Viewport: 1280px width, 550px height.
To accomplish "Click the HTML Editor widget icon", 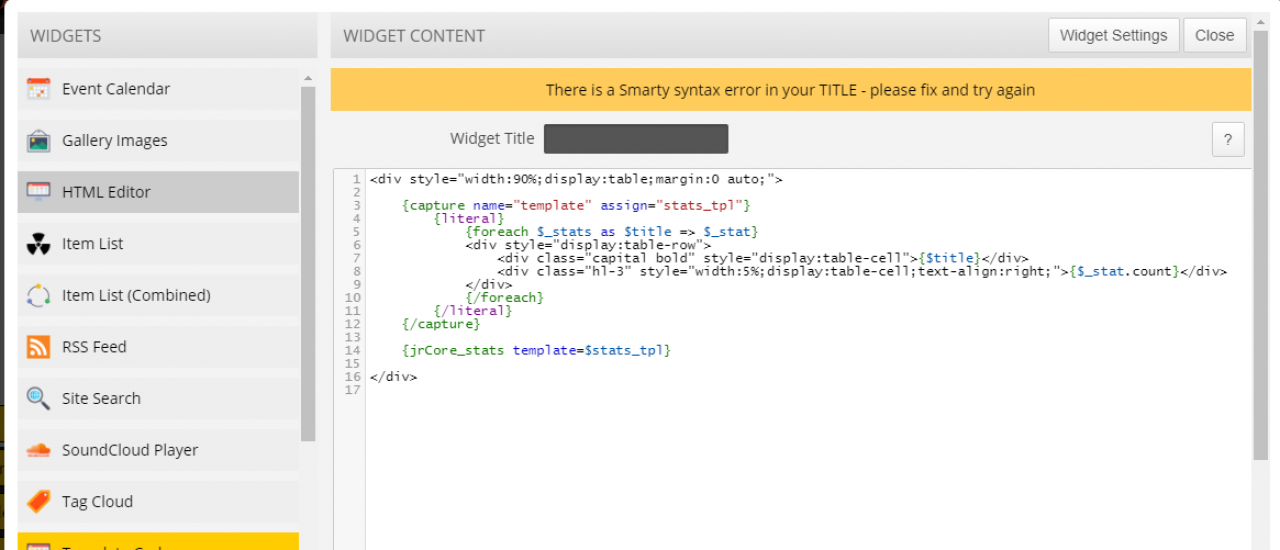I will (x=39, y=192).
